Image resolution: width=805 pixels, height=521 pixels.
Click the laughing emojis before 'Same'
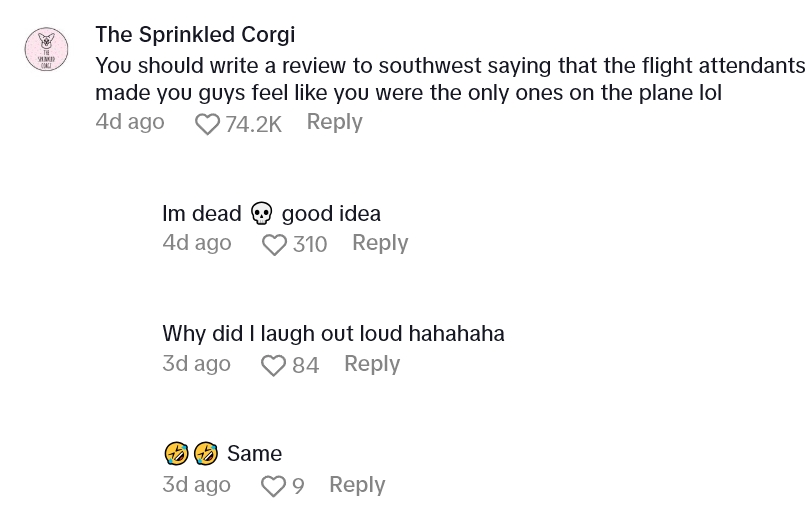tap(191, 454)
